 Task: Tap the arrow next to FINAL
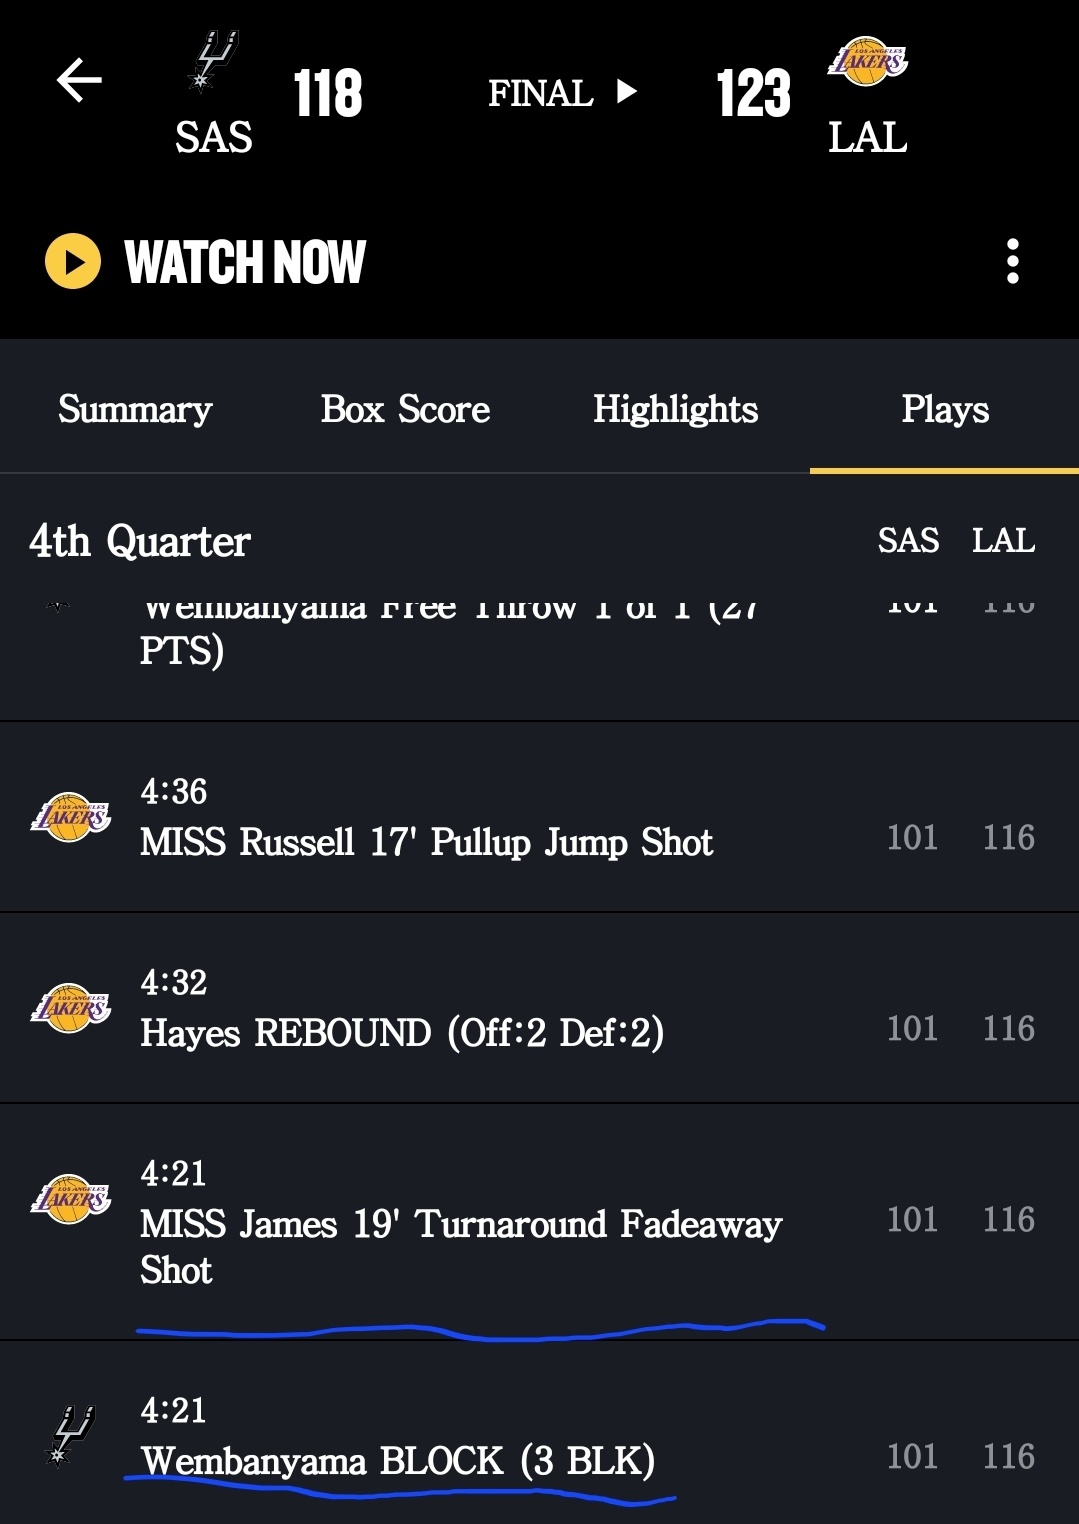pos(627,92)
